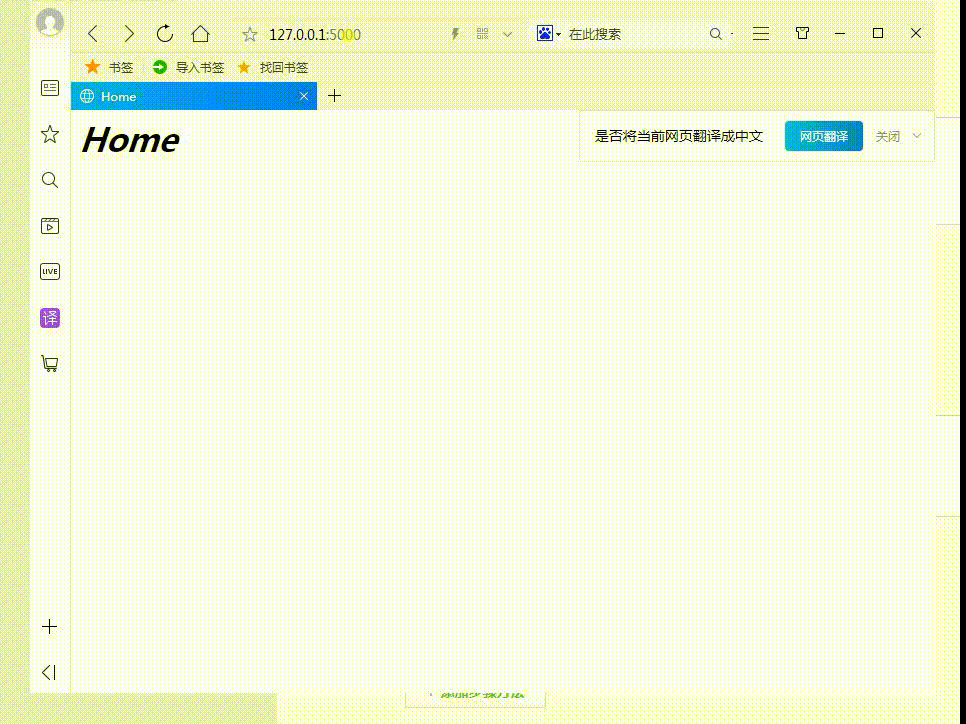
Task: Launch the video panel from the sidebar
Action: [x=50, y=225]
